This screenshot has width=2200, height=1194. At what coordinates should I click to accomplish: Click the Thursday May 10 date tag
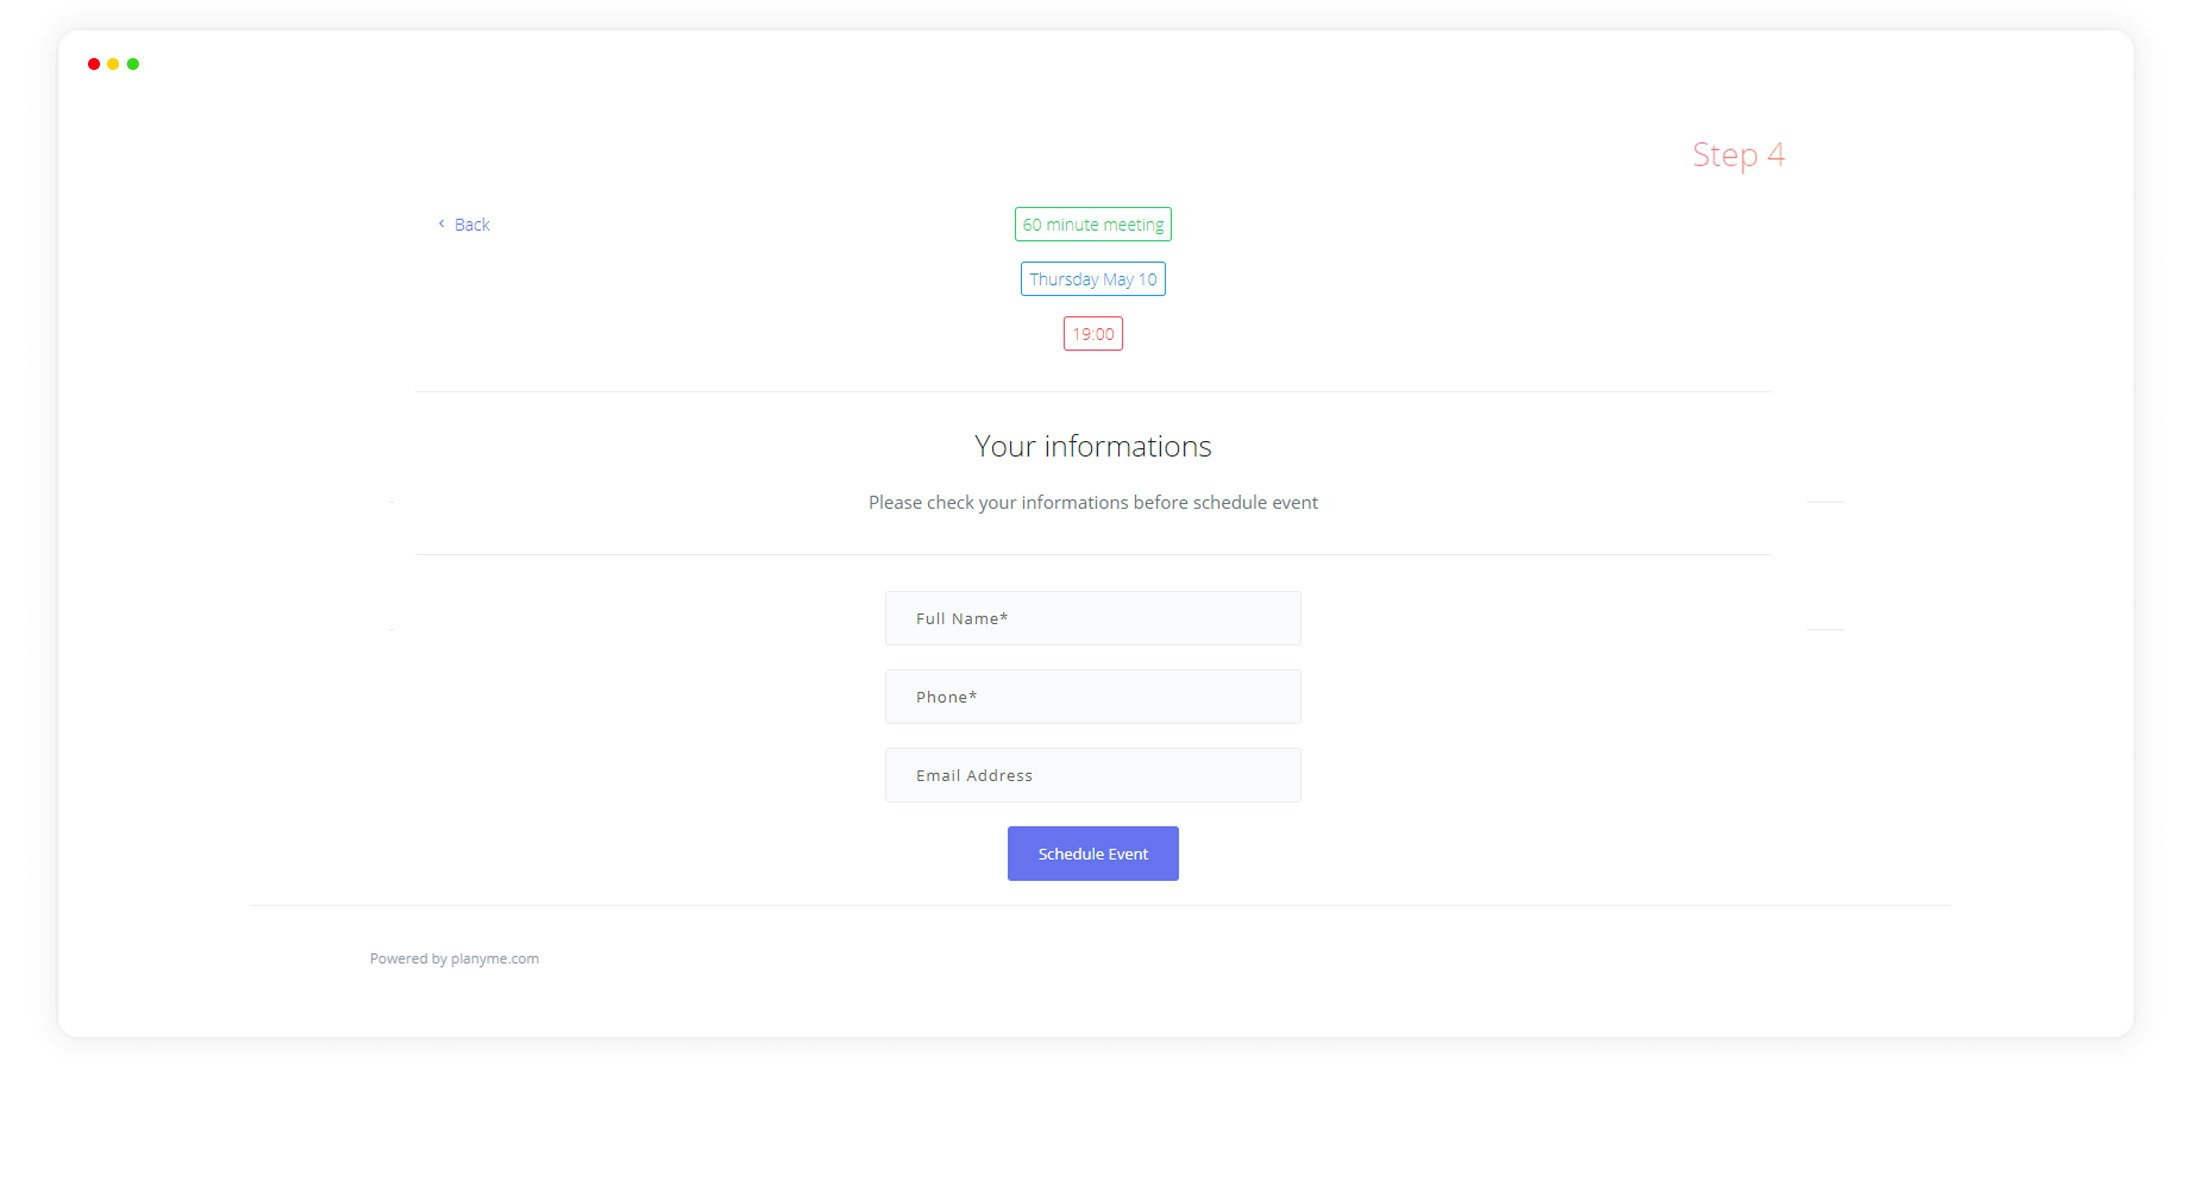(1092, 279)
